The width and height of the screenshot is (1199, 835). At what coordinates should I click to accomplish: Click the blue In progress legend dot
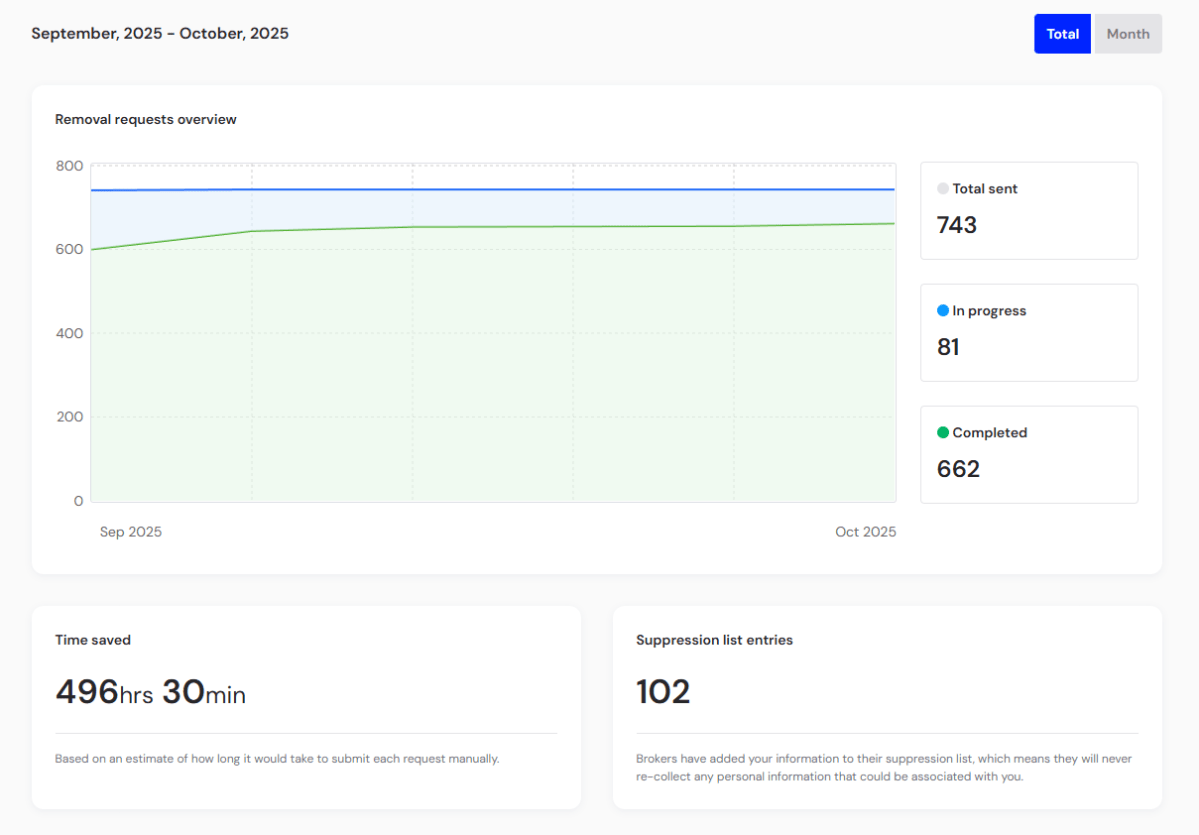click(x=942, y=311)
